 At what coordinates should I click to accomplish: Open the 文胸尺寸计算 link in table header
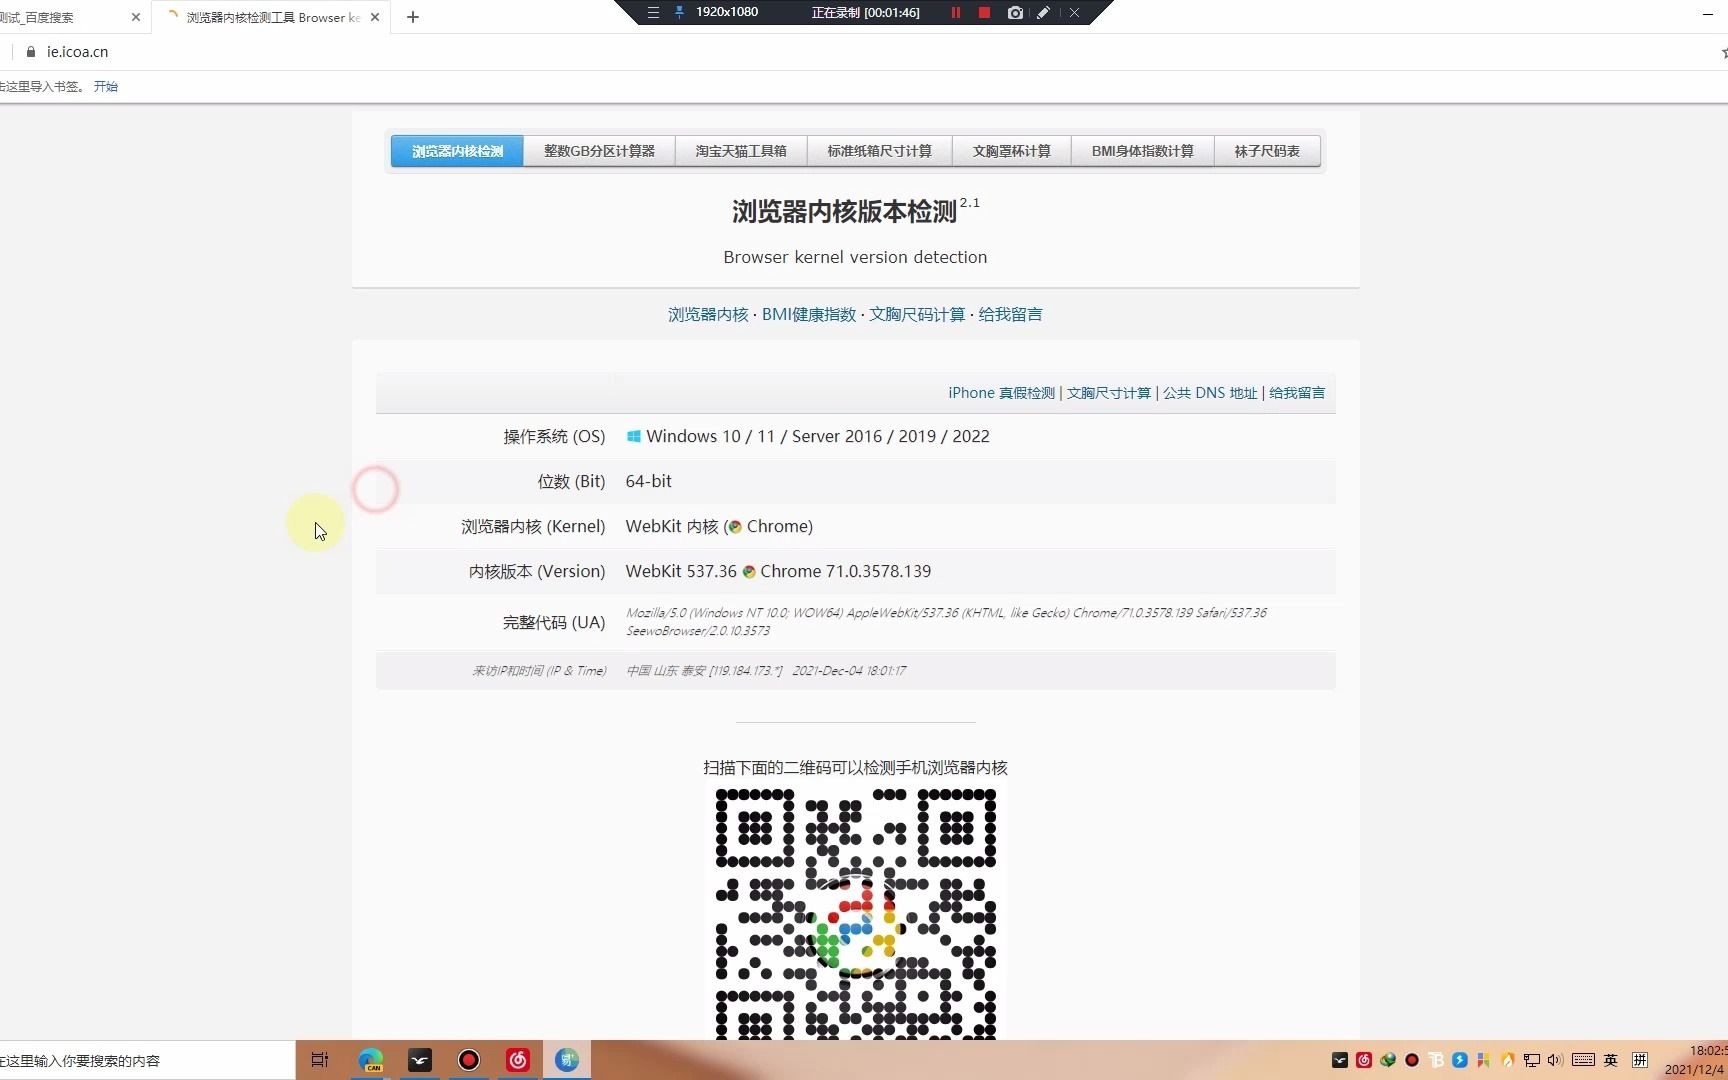coord(1109,393)
